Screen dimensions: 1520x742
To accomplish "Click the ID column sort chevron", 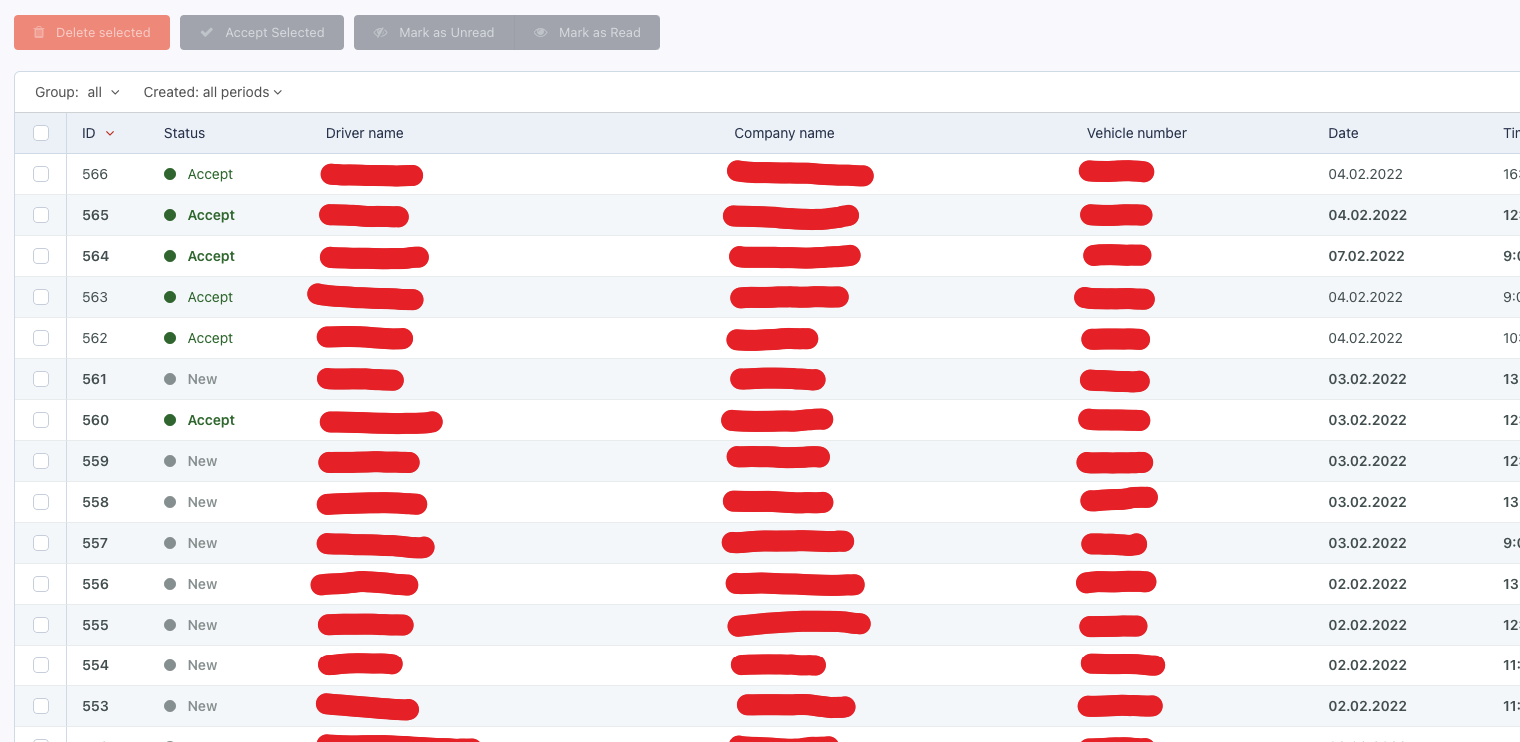I will (x=110, y=132).
